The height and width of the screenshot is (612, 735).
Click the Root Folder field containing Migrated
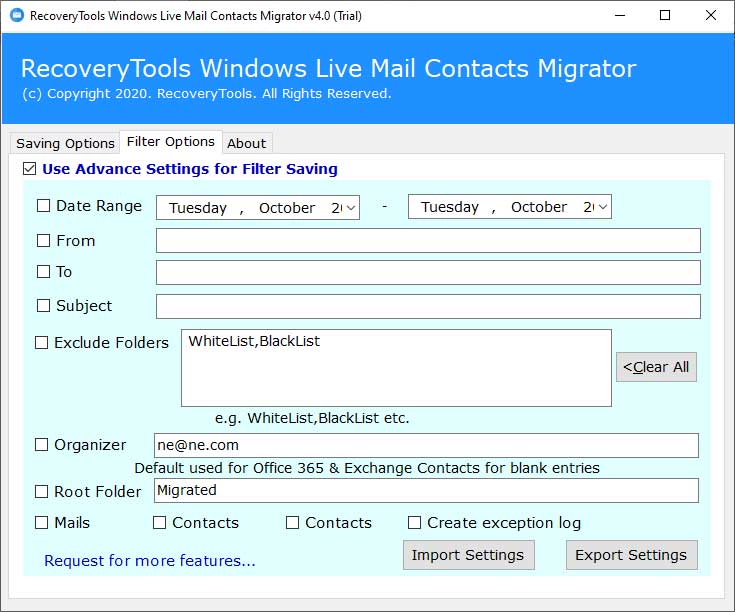pos(426,491)
